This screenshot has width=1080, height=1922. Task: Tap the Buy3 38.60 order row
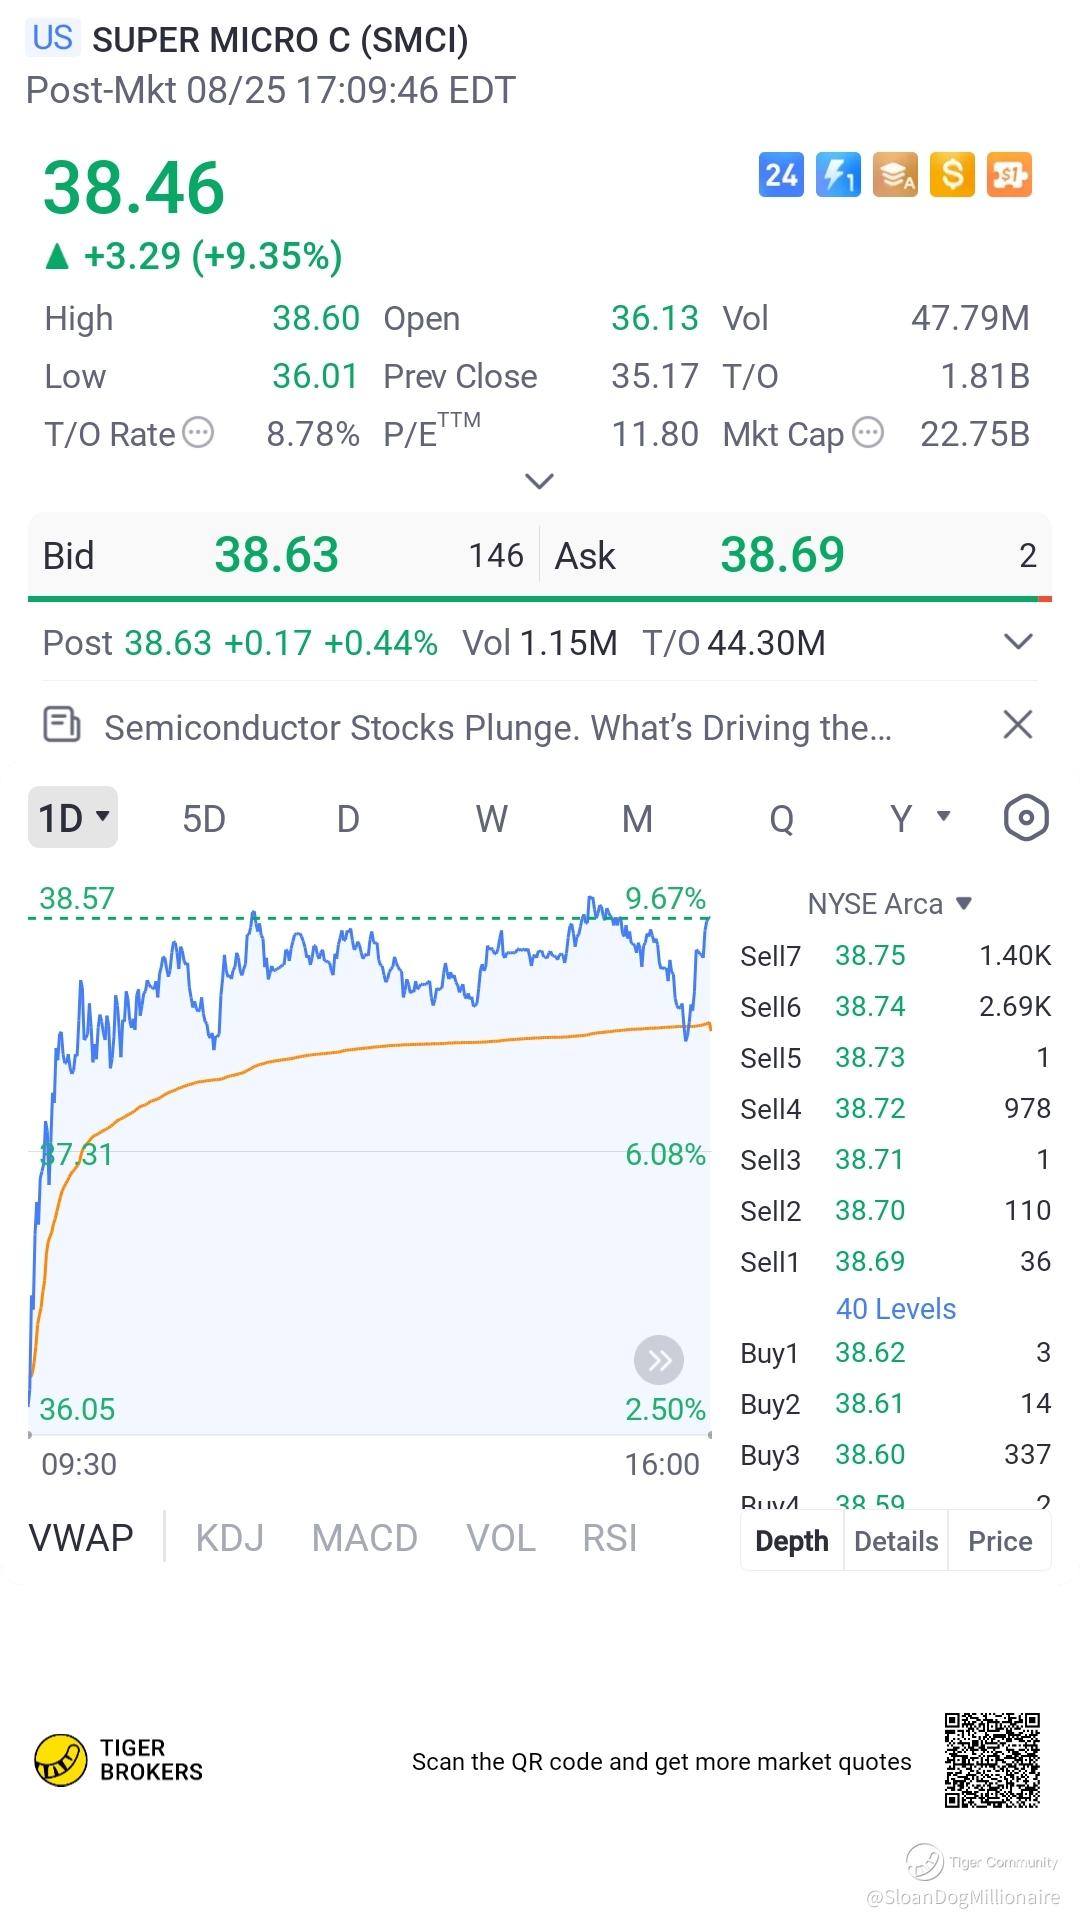tap(896, 1455)
